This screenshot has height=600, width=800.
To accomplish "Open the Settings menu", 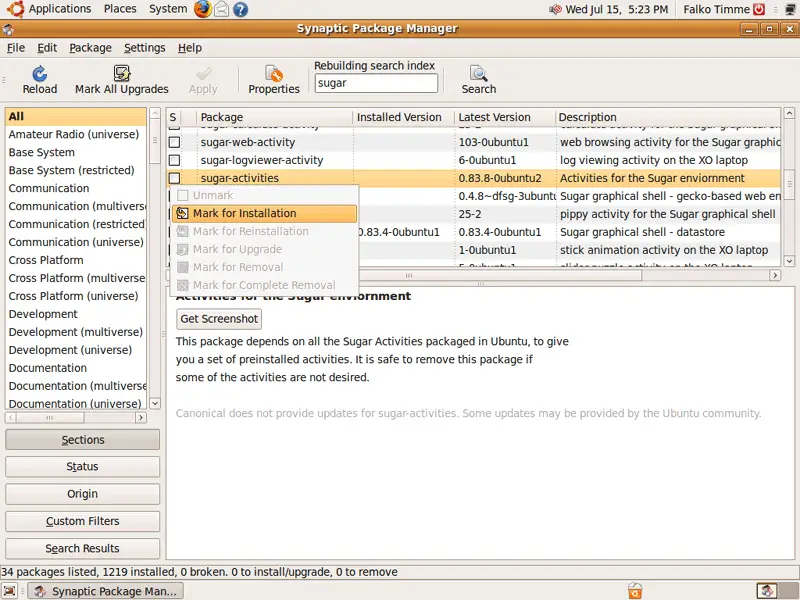I will (144, 48).
